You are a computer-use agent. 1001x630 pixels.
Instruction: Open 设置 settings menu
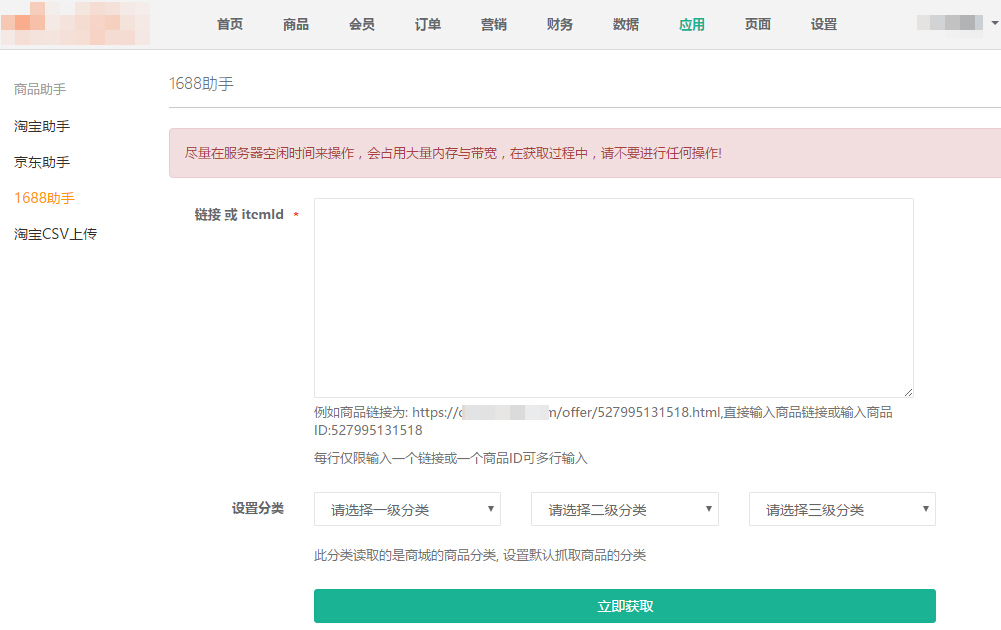coord(824,24)
